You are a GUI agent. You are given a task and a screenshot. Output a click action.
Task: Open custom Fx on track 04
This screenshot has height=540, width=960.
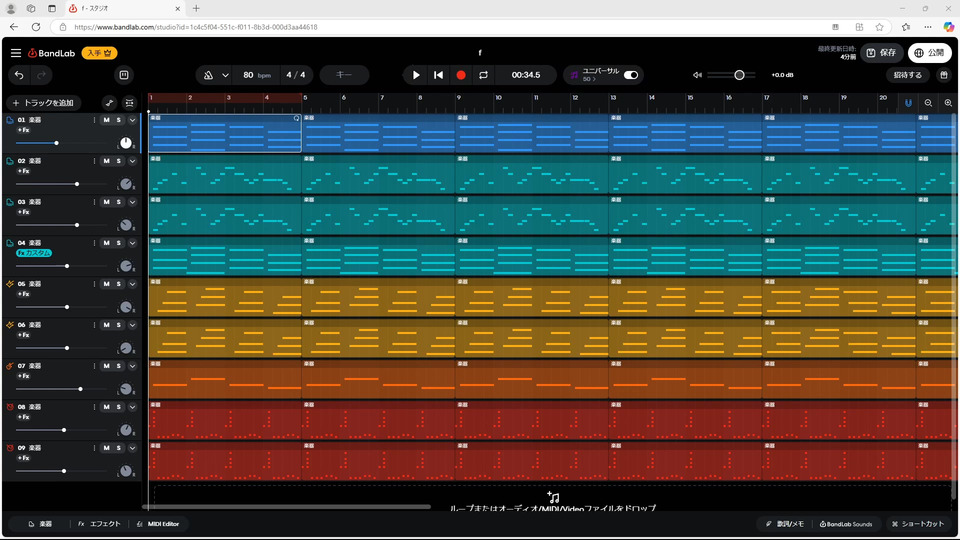[x=34, y=253]
